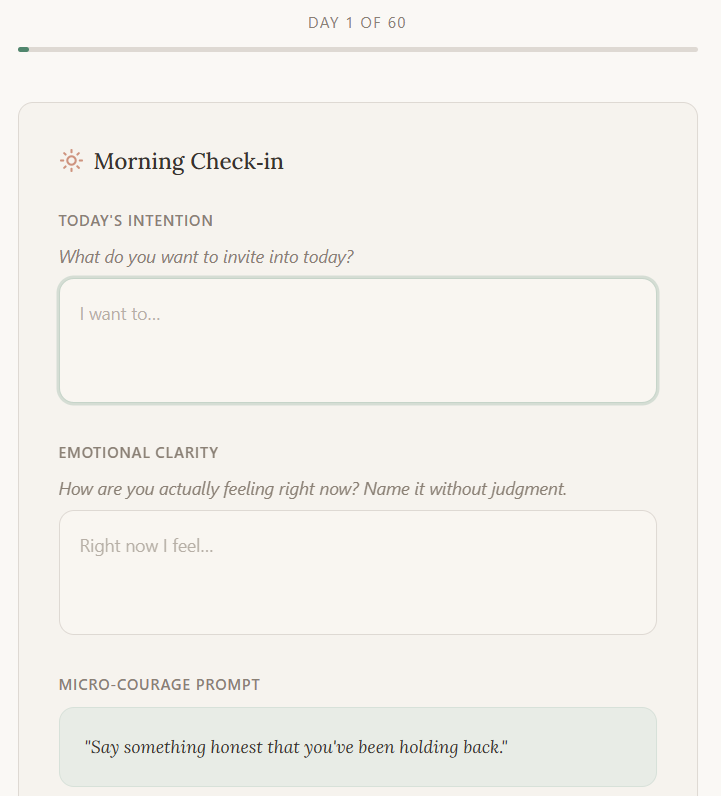
Task: Select the "Say something honest" quote text
Action: coord(297,747)
